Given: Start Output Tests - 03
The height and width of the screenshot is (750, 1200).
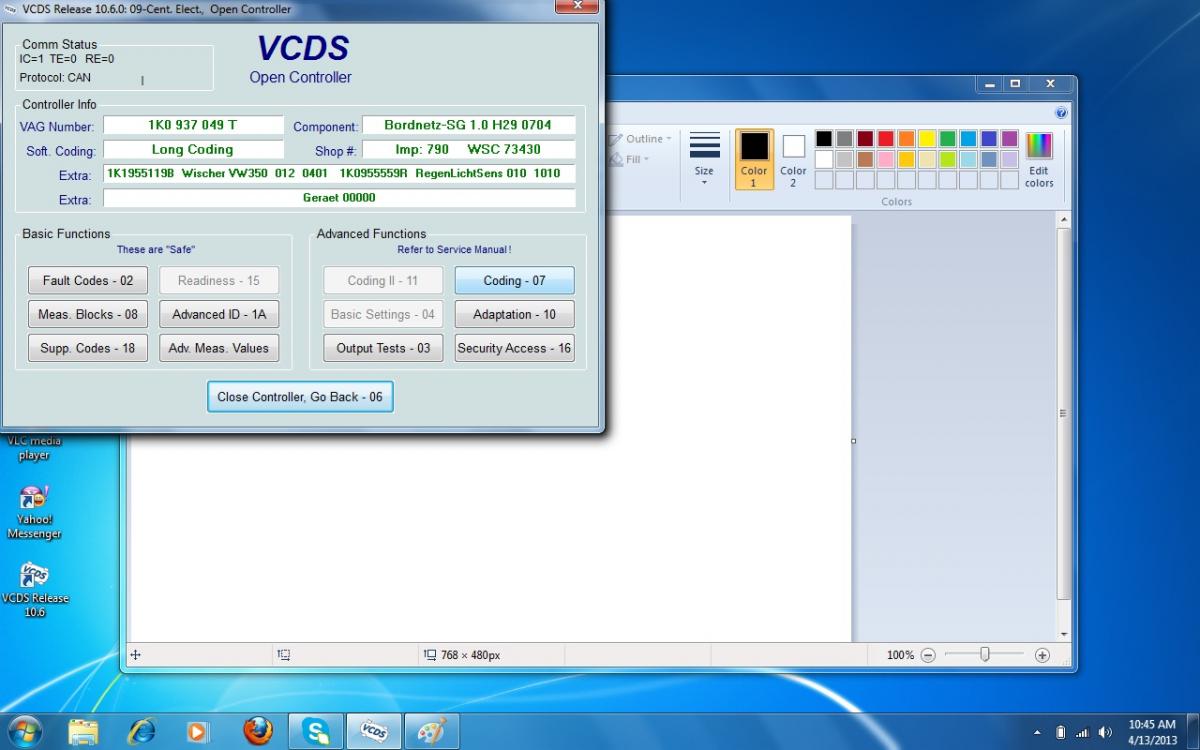Looking at the screenshot, I should pyautogui.click(x=383, y=348).
